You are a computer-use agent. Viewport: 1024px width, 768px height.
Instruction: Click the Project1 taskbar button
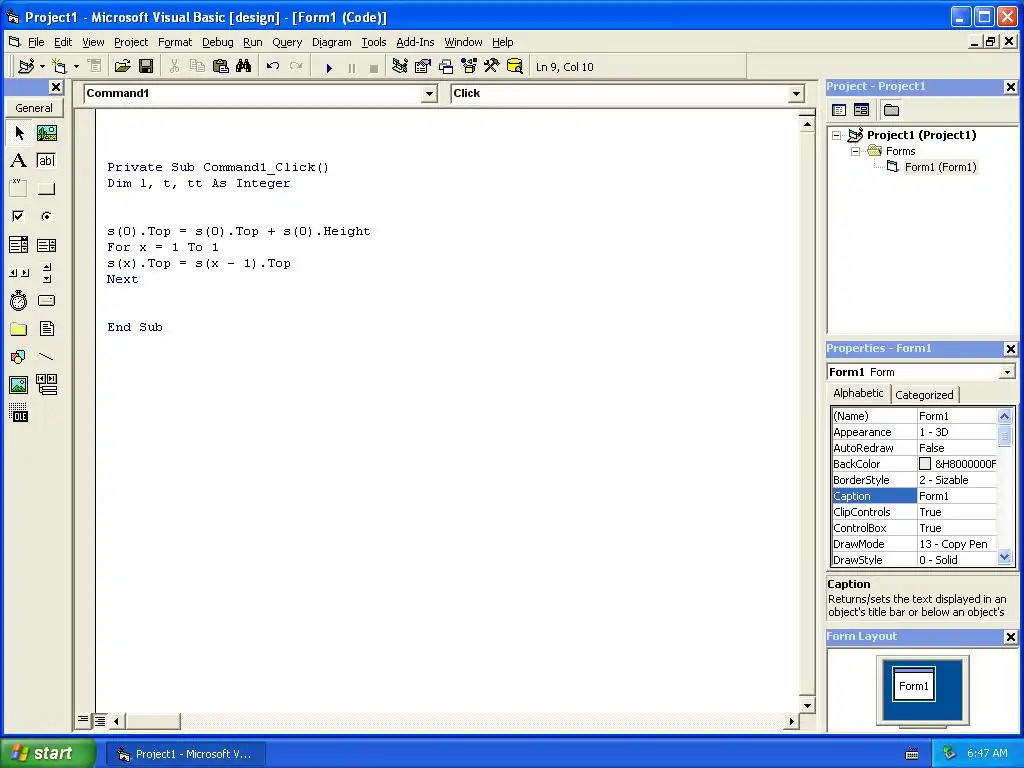point(186,754)
